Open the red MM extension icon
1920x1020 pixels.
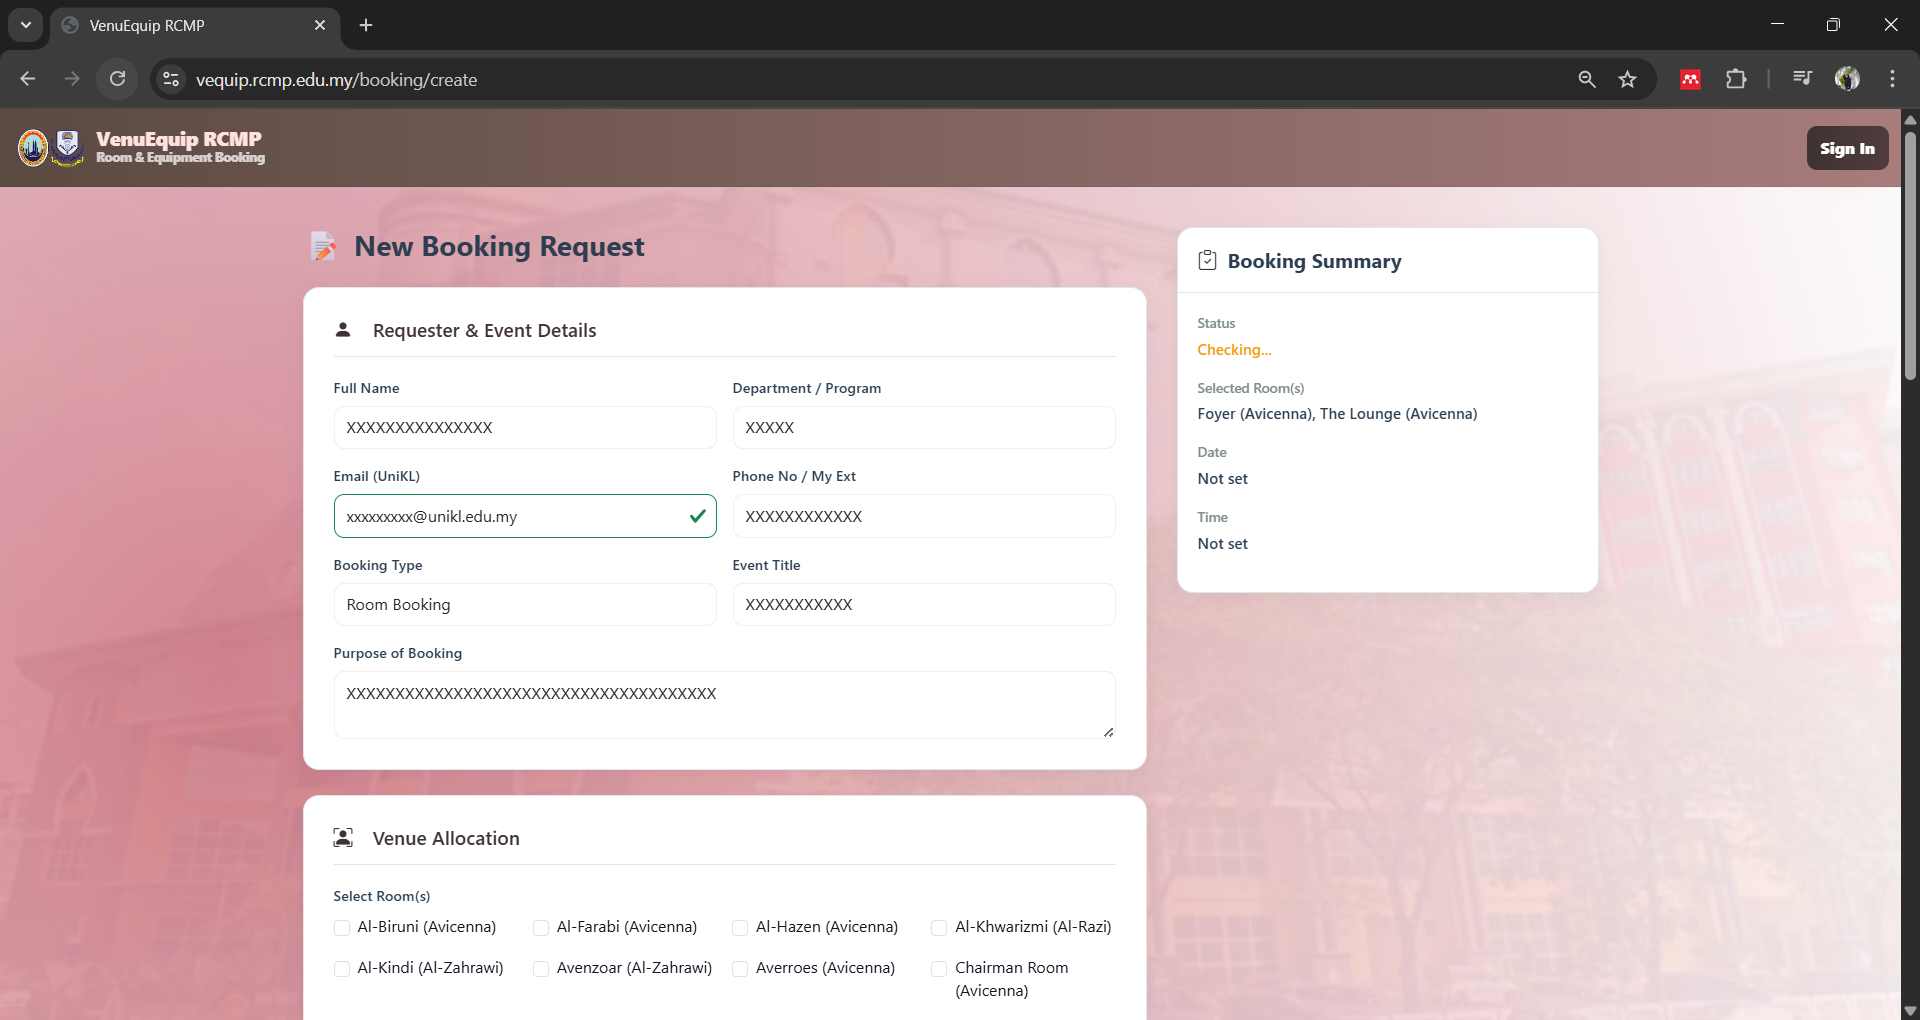pos(1691,79)
